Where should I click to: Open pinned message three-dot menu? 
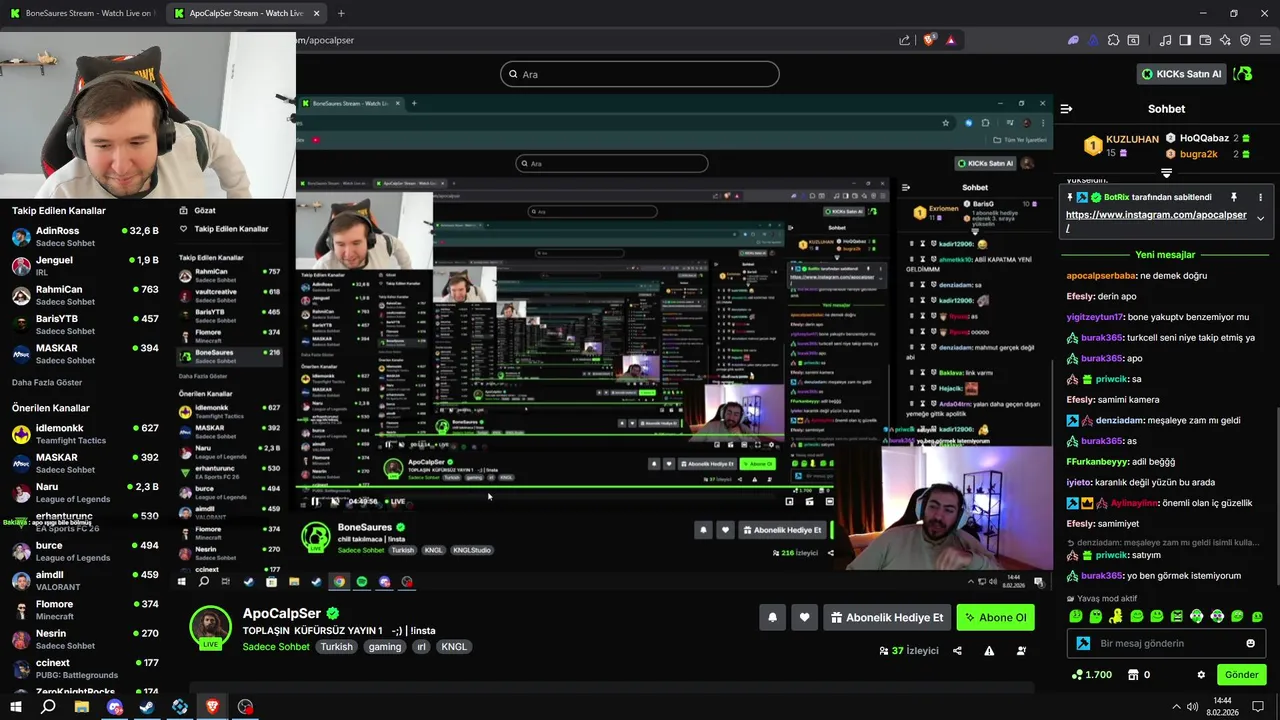click(1260, 197)
